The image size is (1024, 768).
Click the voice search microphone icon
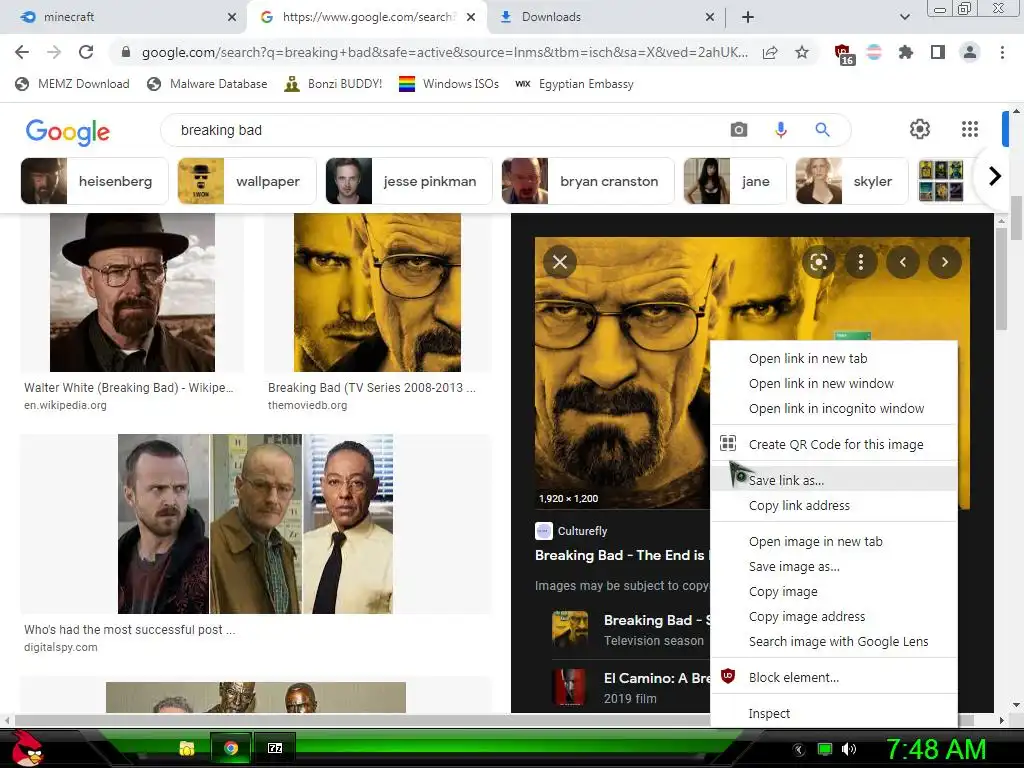click(x=780, y=130)
